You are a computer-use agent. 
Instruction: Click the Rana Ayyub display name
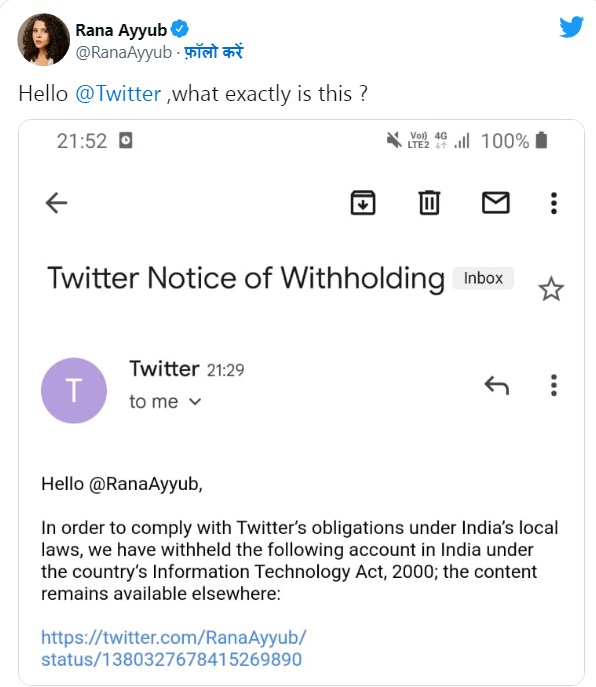click(121, 30)
